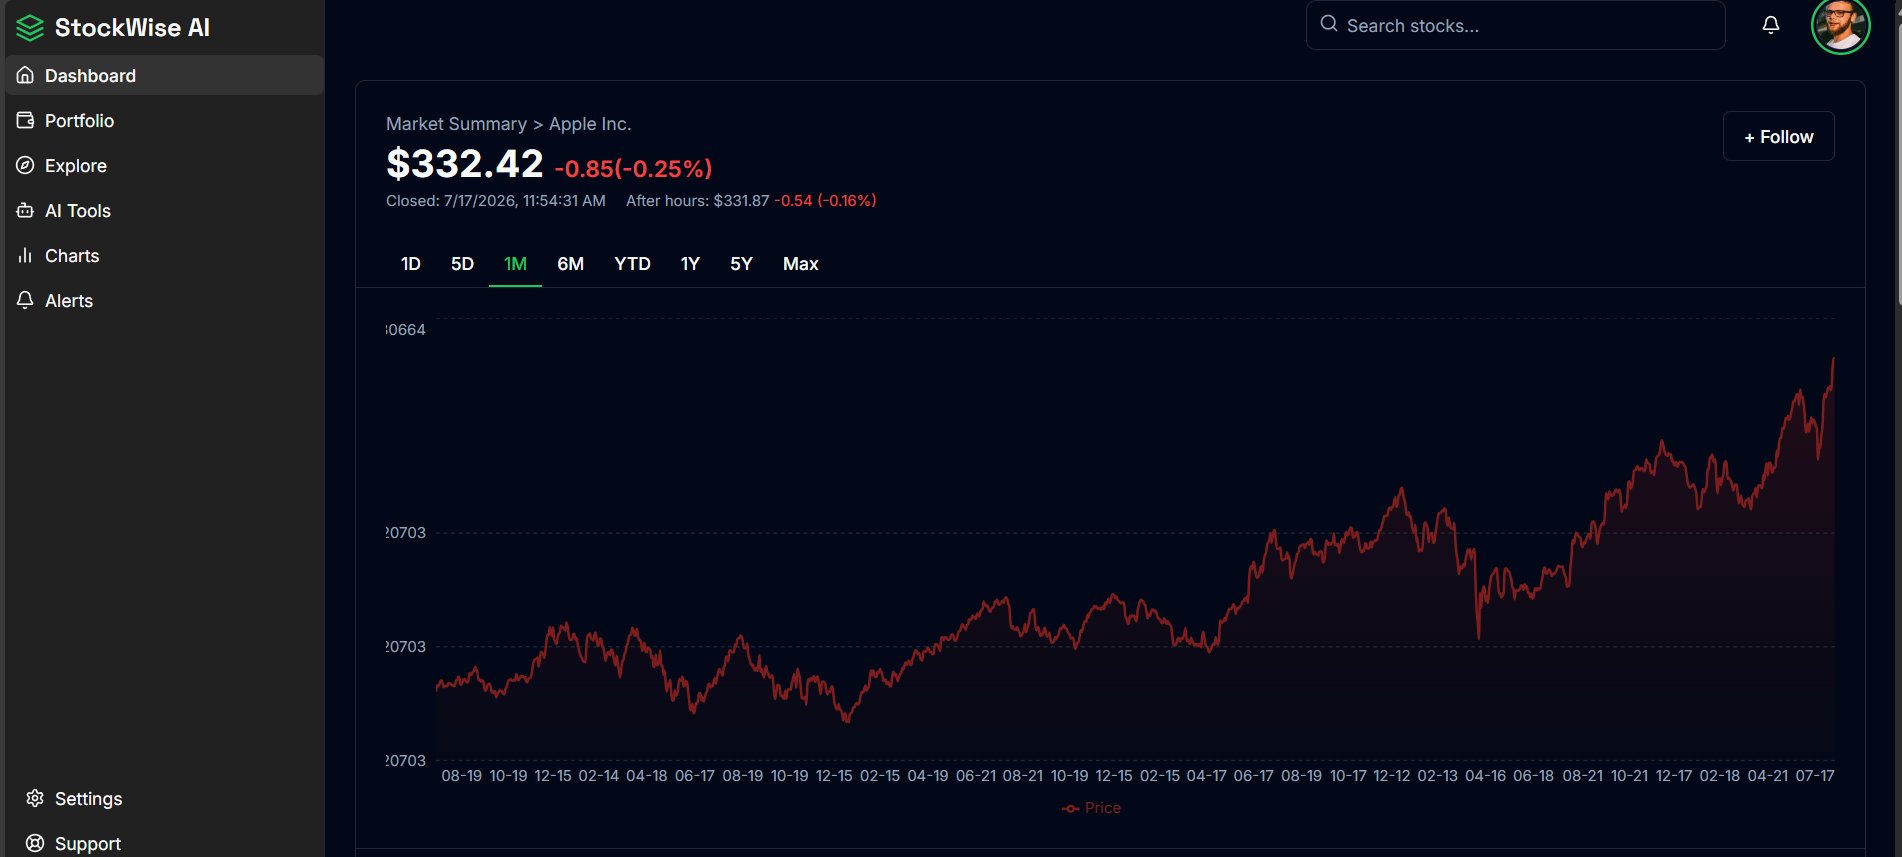Click the Dashboard home icon
Image resolution: width=1902 pixels, height=857 pixels.
click(26, 75)
